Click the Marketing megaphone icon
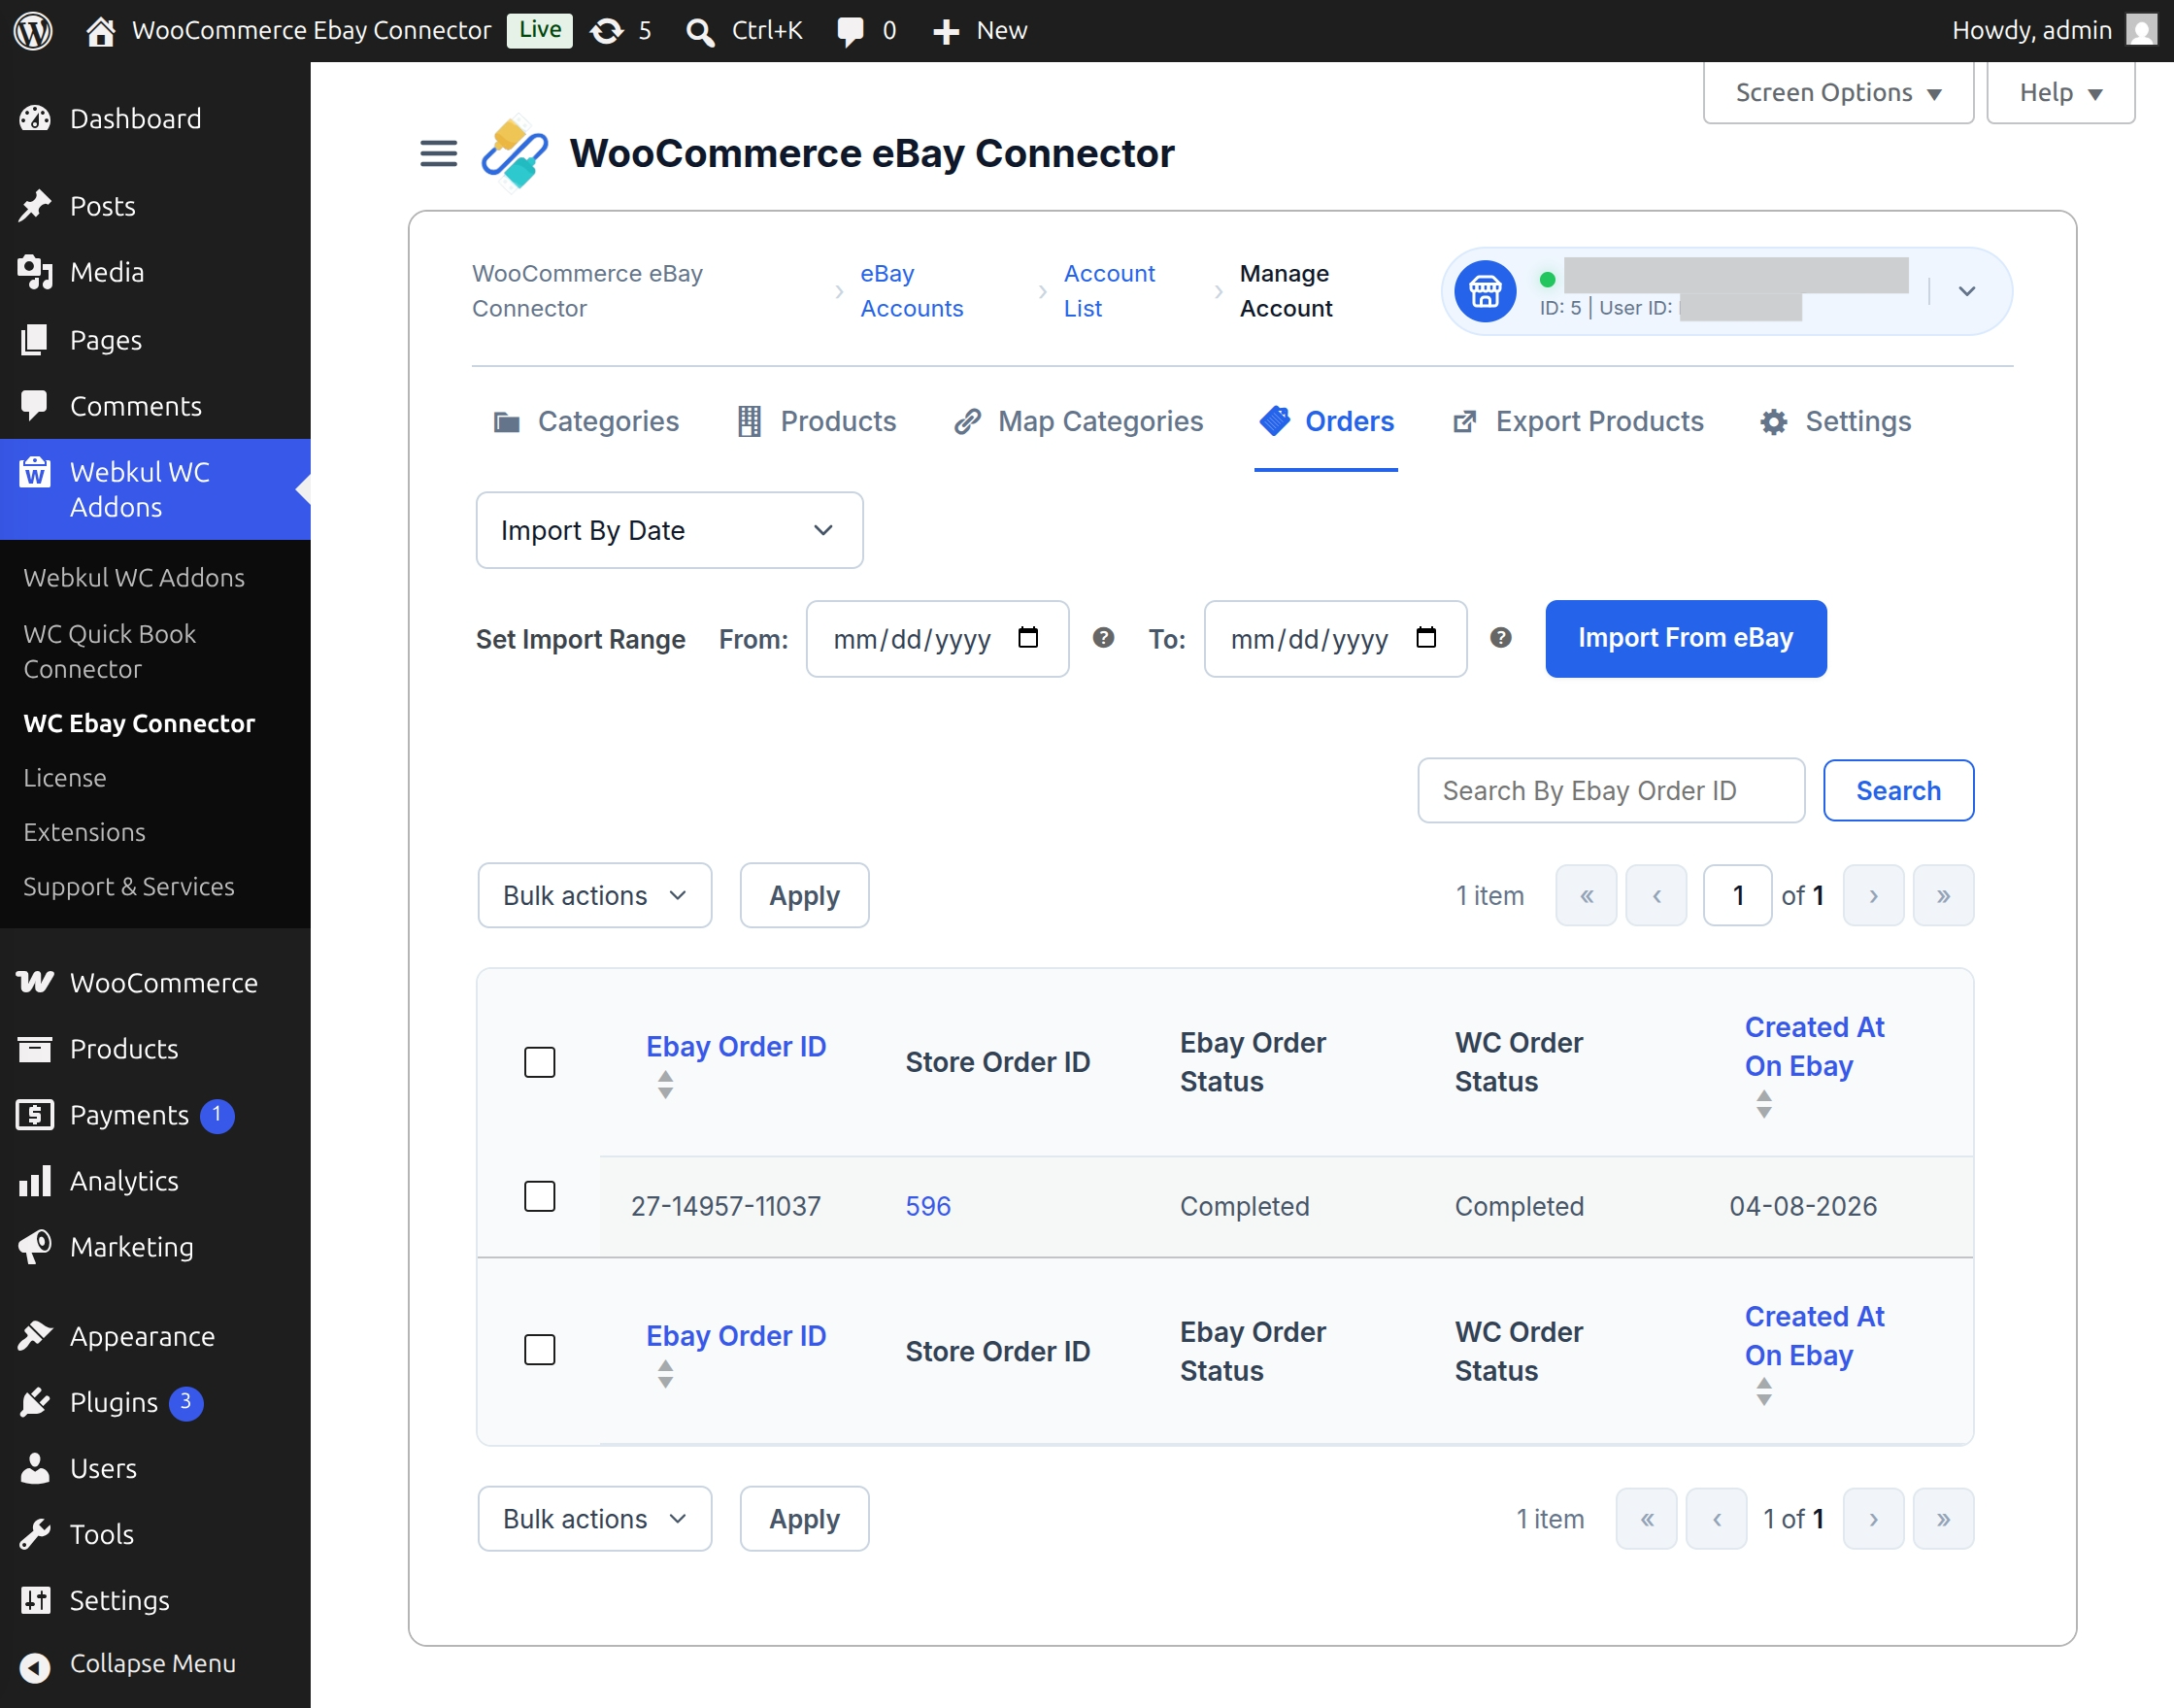Screen dimensions: 2174x1708 point(35,1247)
